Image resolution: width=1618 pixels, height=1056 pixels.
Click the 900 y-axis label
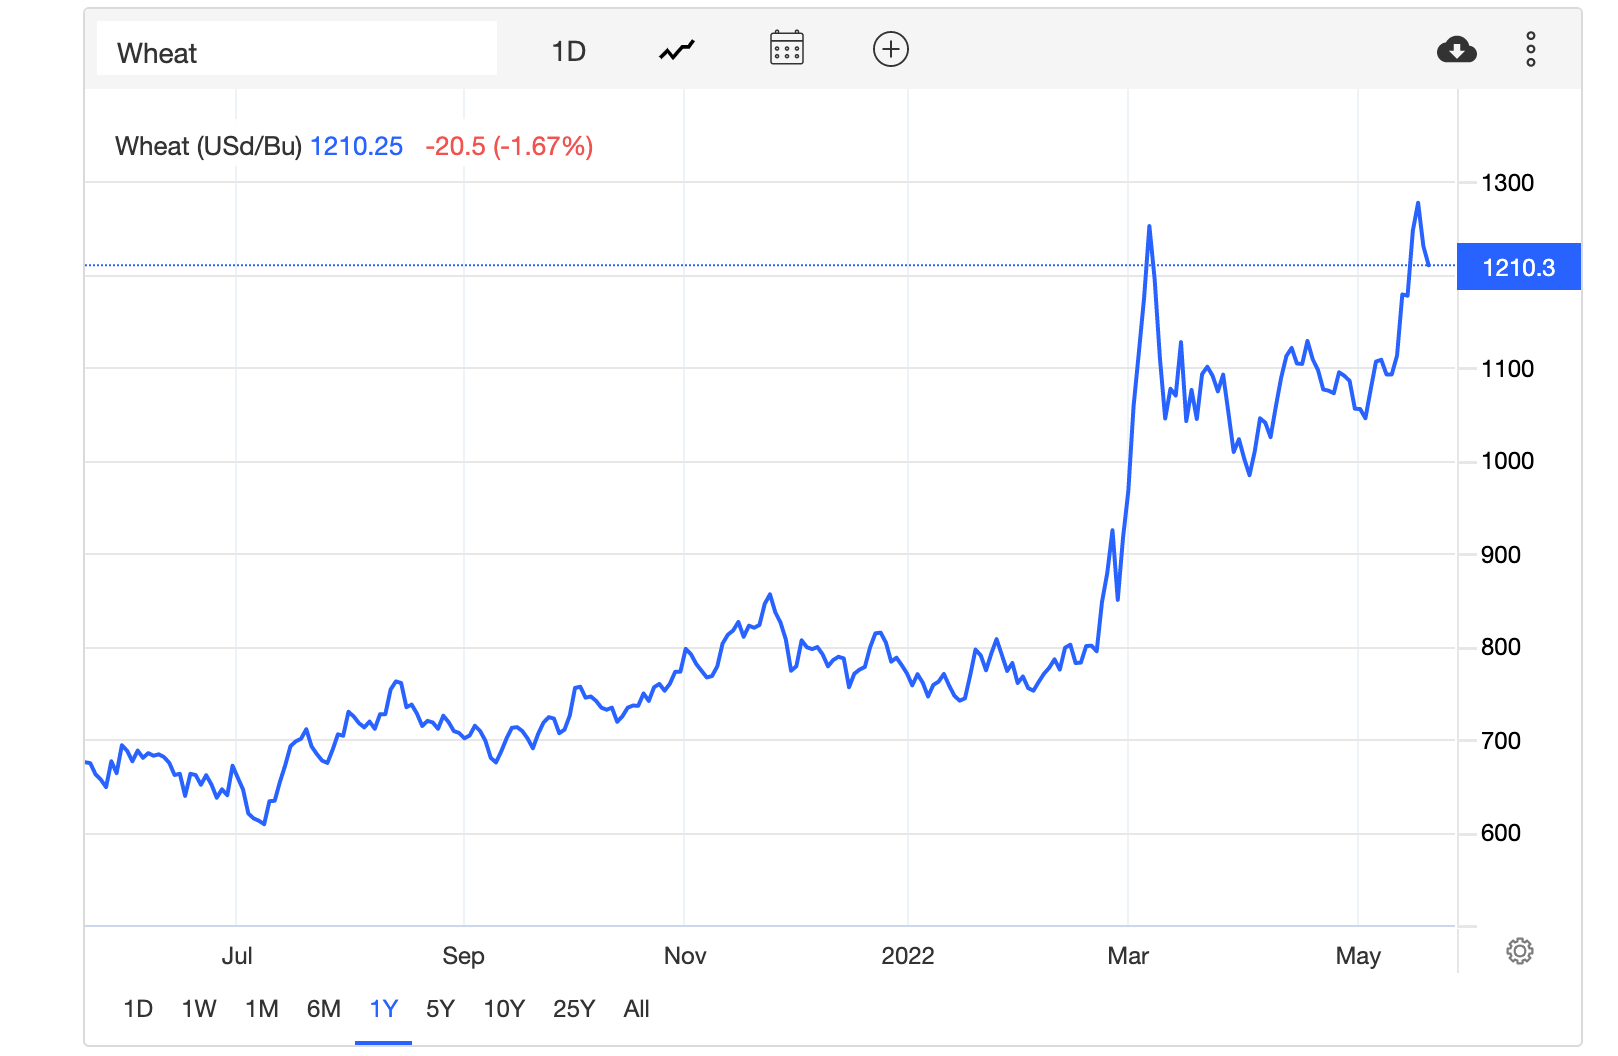(x=1500, y=555)
